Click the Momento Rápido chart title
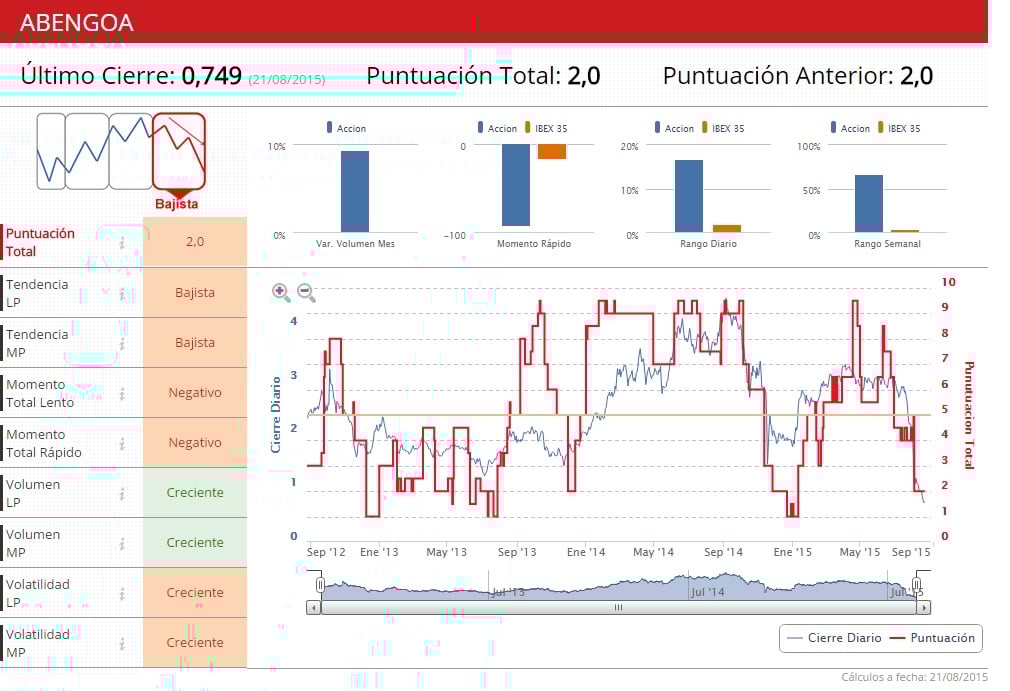 coord(534,243)
